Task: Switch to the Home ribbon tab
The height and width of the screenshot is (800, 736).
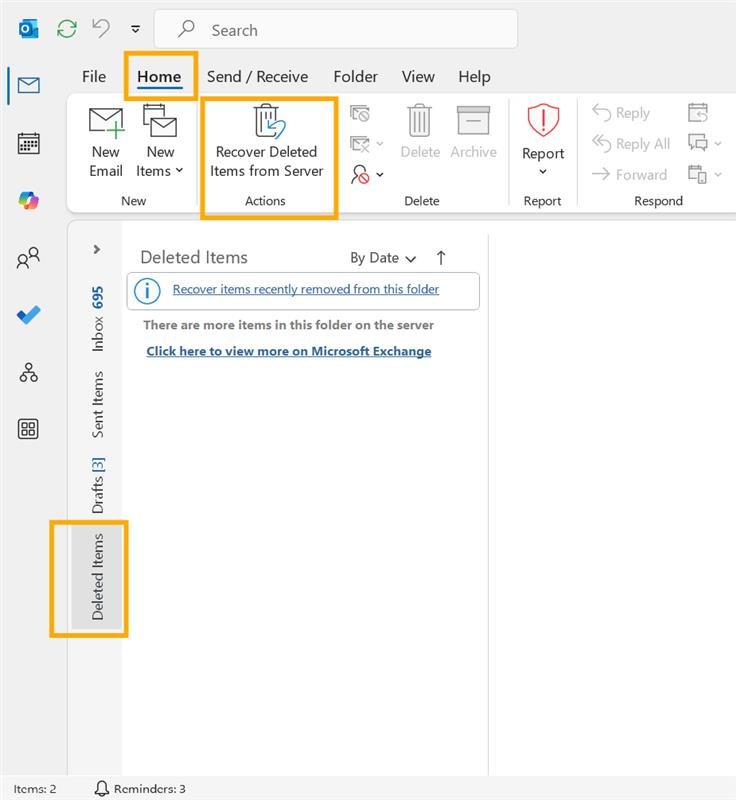Action: click(x=159, y=77)
